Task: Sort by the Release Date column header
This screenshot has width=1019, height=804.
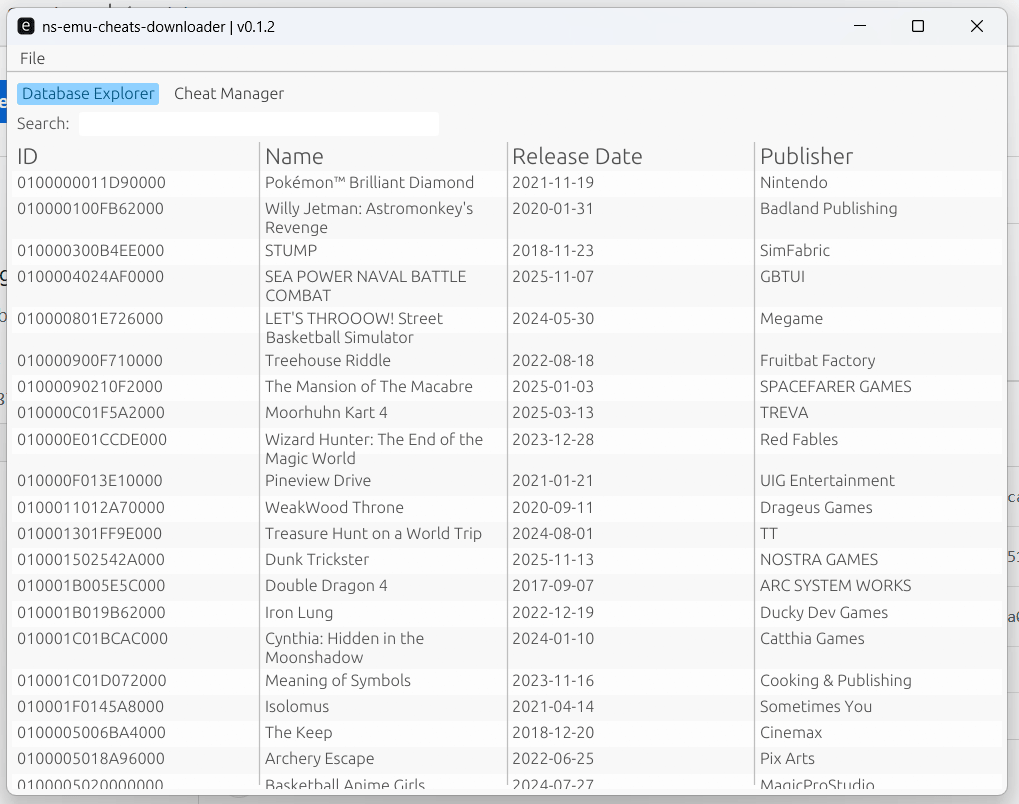Action: tap(577, 157)
